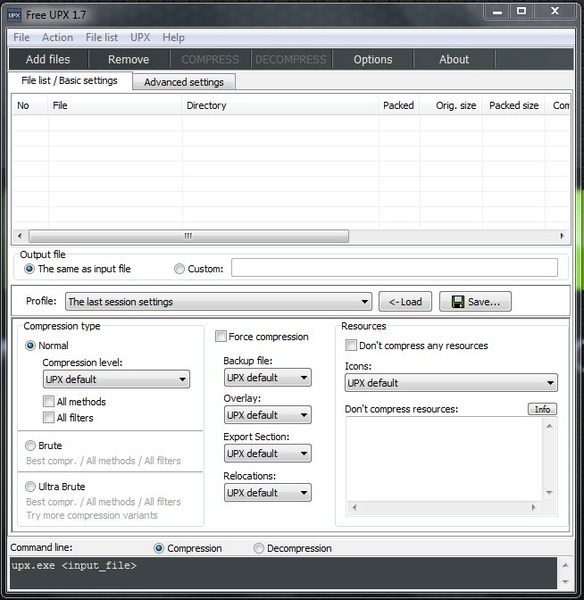
Task: Click resources list scroll down arrow
Action: point(550,493)
